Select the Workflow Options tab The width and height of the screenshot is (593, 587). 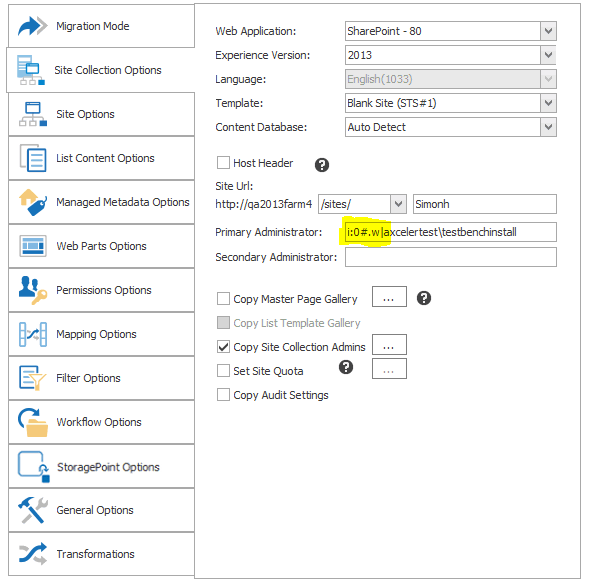pyautogui.click(x=101, y=422)
